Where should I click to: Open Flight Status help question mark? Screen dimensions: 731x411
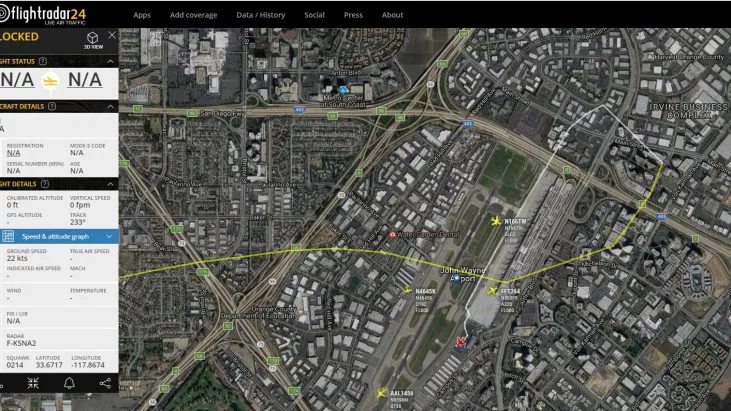pyautogui.click(x=43, y=61)
